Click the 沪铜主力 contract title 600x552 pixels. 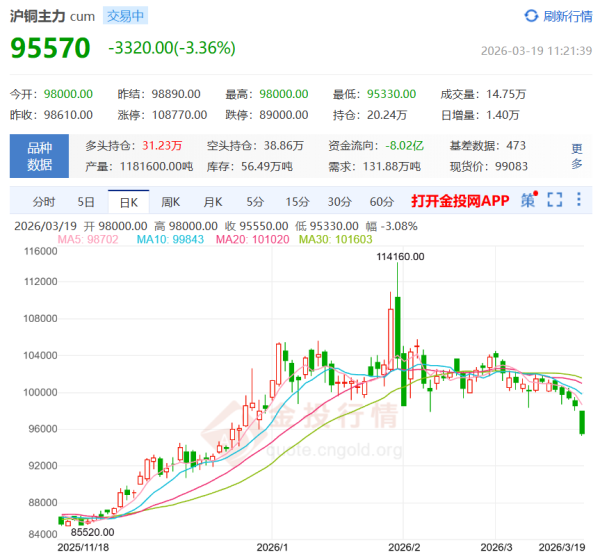tap(38, 16)
